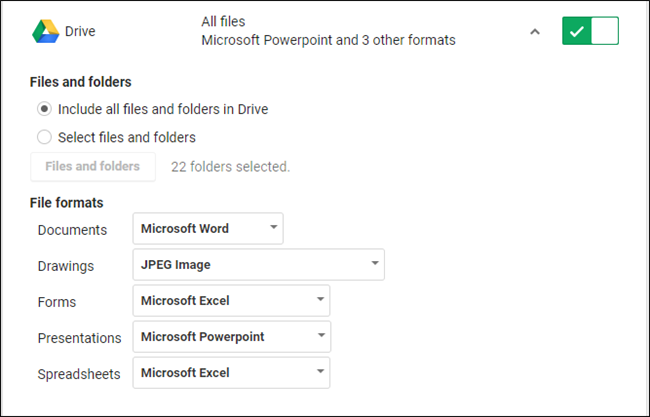Click the Microsoft Powerpoint and 3 other formats text
Screen dimensions: 650x417
coord(328,41)
